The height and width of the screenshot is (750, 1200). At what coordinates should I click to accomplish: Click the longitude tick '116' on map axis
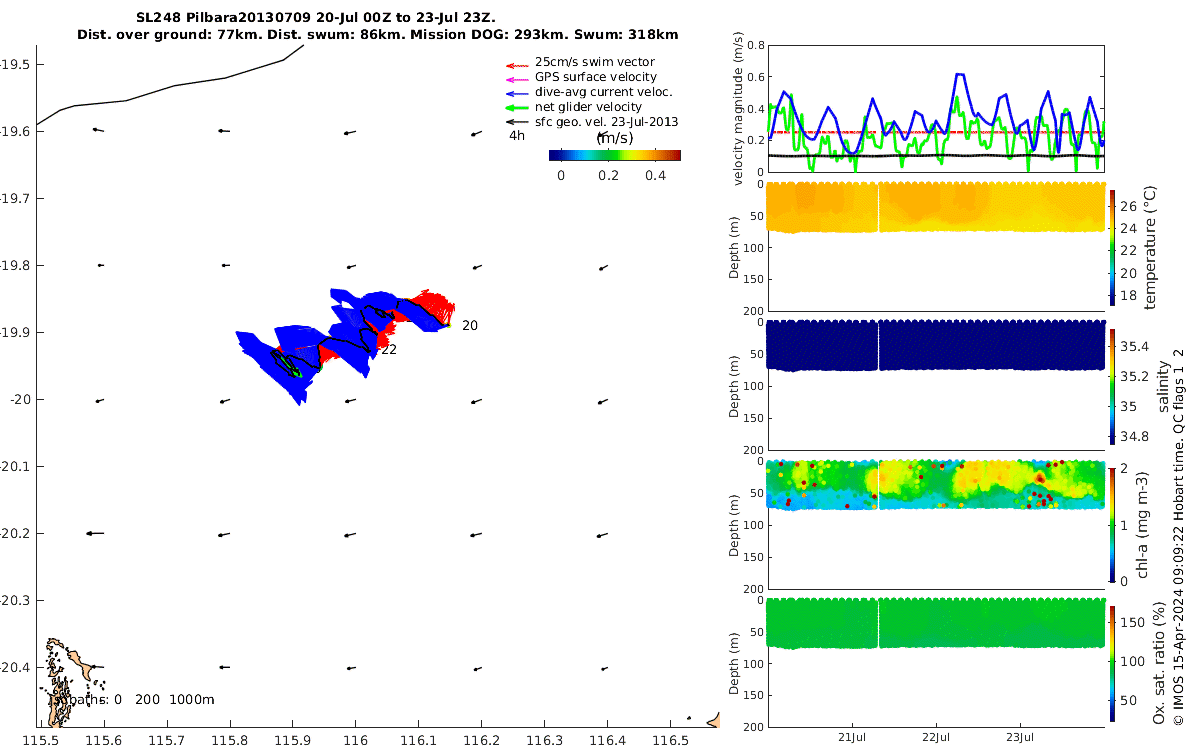coord(355,740)
